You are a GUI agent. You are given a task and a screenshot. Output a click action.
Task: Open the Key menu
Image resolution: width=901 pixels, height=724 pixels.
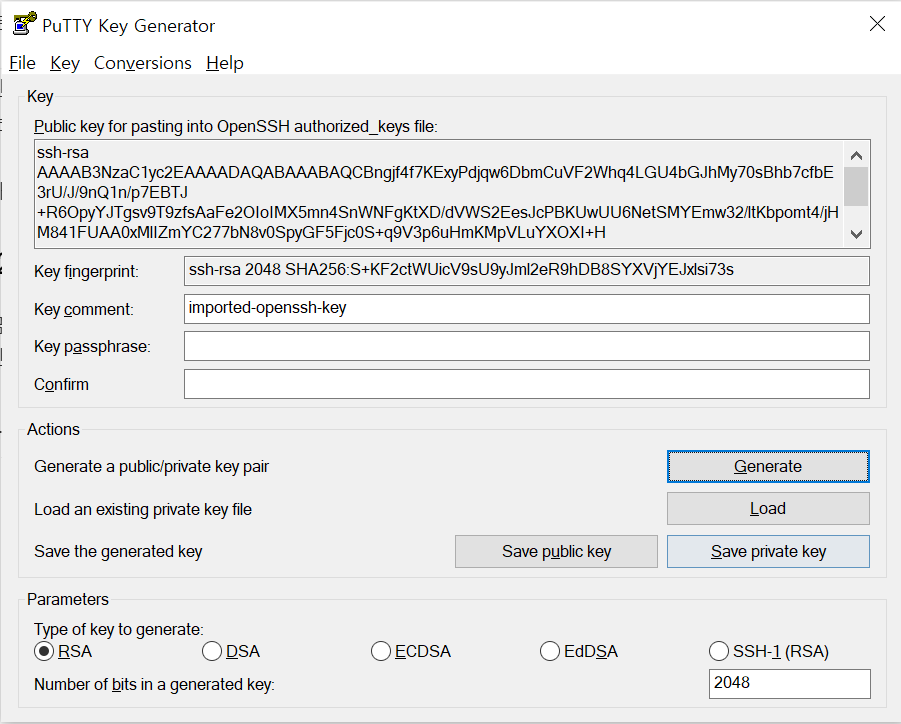65,63
